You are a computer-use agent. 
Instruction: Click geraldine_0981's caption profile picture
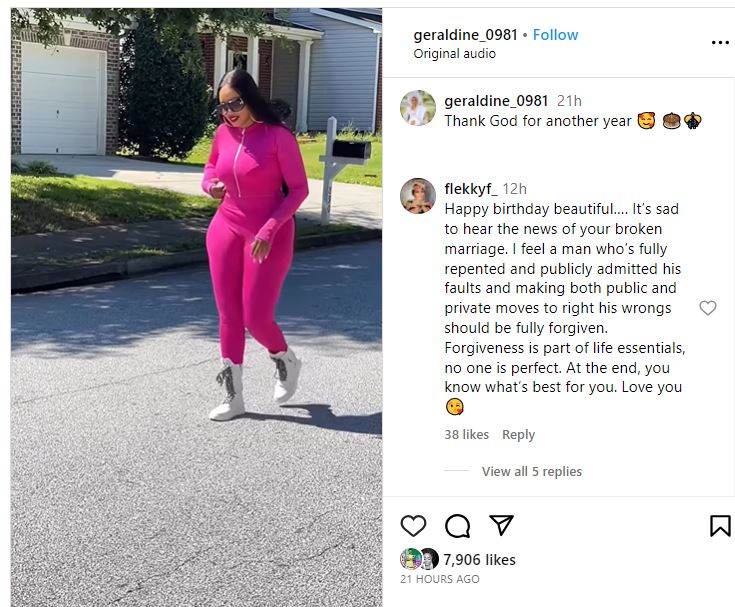click(418, 108)
